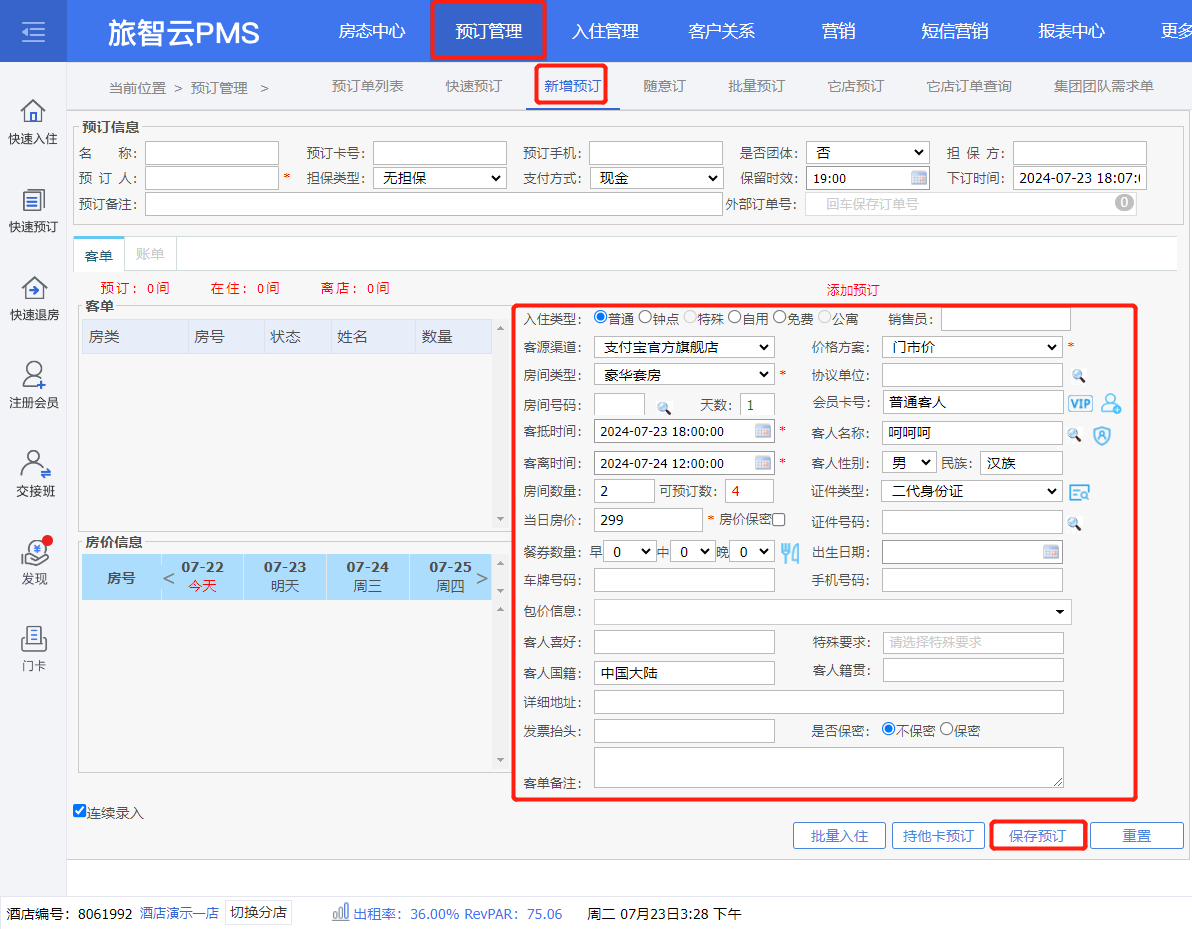Click add-member person icon beside VIP
Viewport: 1192px width, 929px height.
(1111, 404)
